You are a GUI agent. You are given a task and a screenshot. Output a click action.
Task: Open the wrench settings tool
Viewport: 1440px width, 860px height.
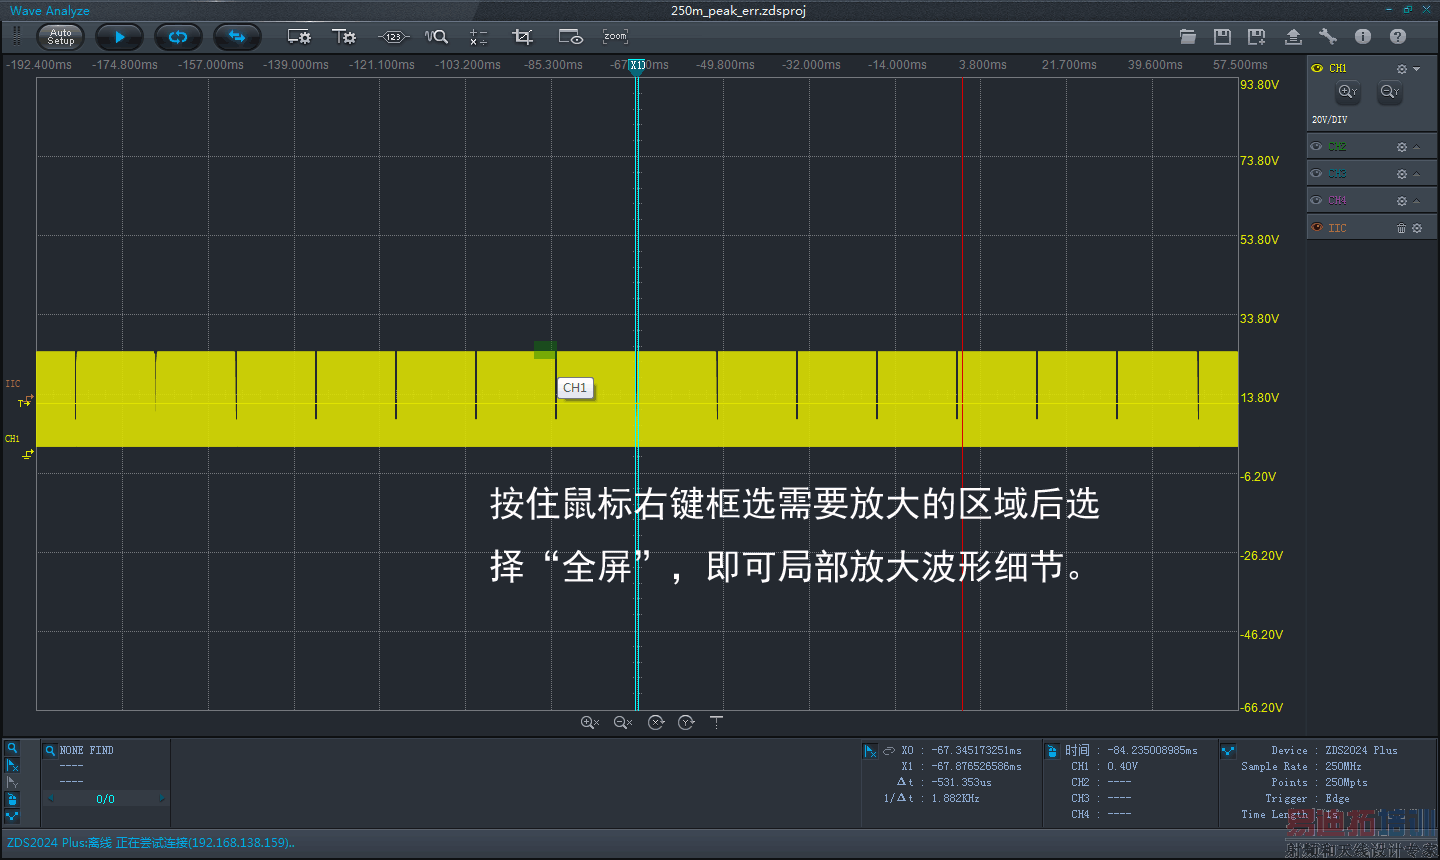pyautogui.click(x=1328, y=37)
